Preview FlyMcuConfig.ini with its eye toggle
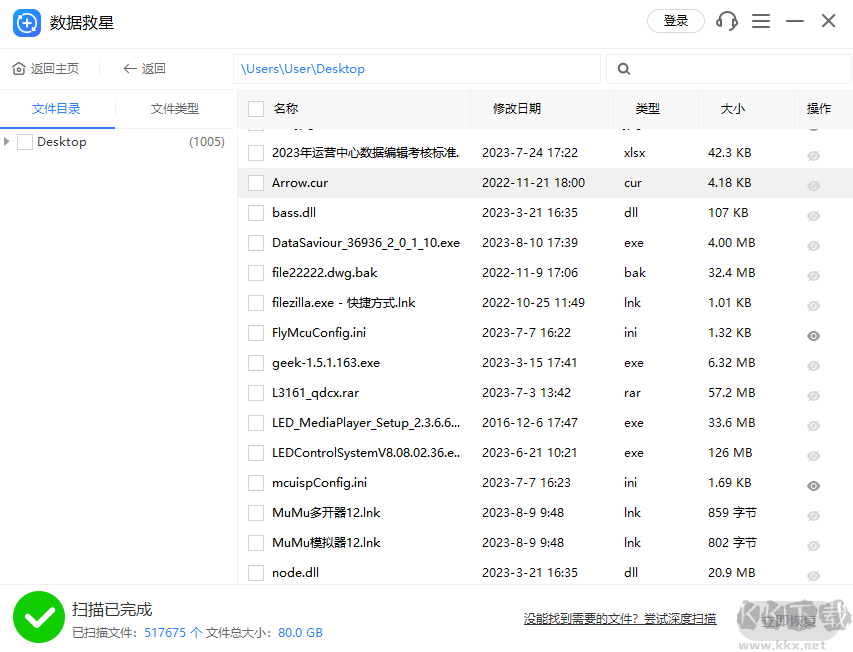Viewport: 853px width, 652px height. click(813, 336)
